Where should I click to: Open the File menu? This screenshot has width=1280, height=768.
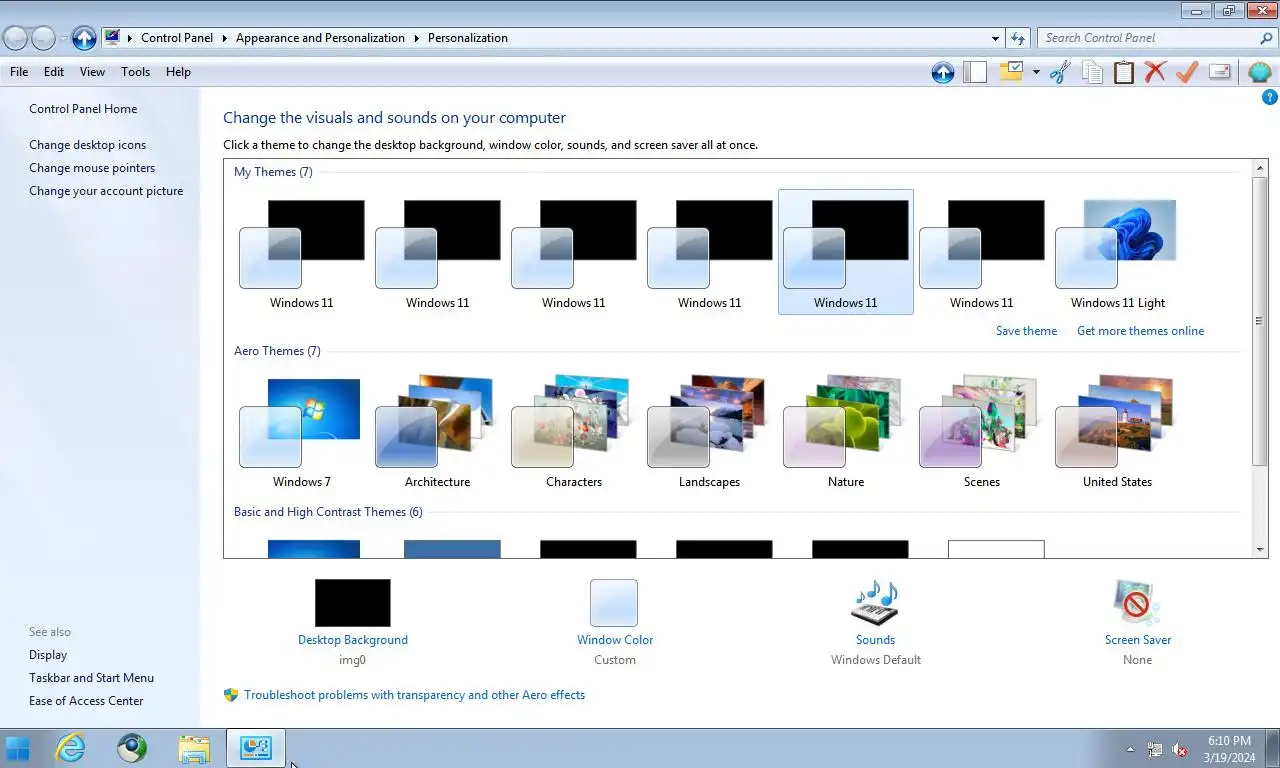[19, 72]
